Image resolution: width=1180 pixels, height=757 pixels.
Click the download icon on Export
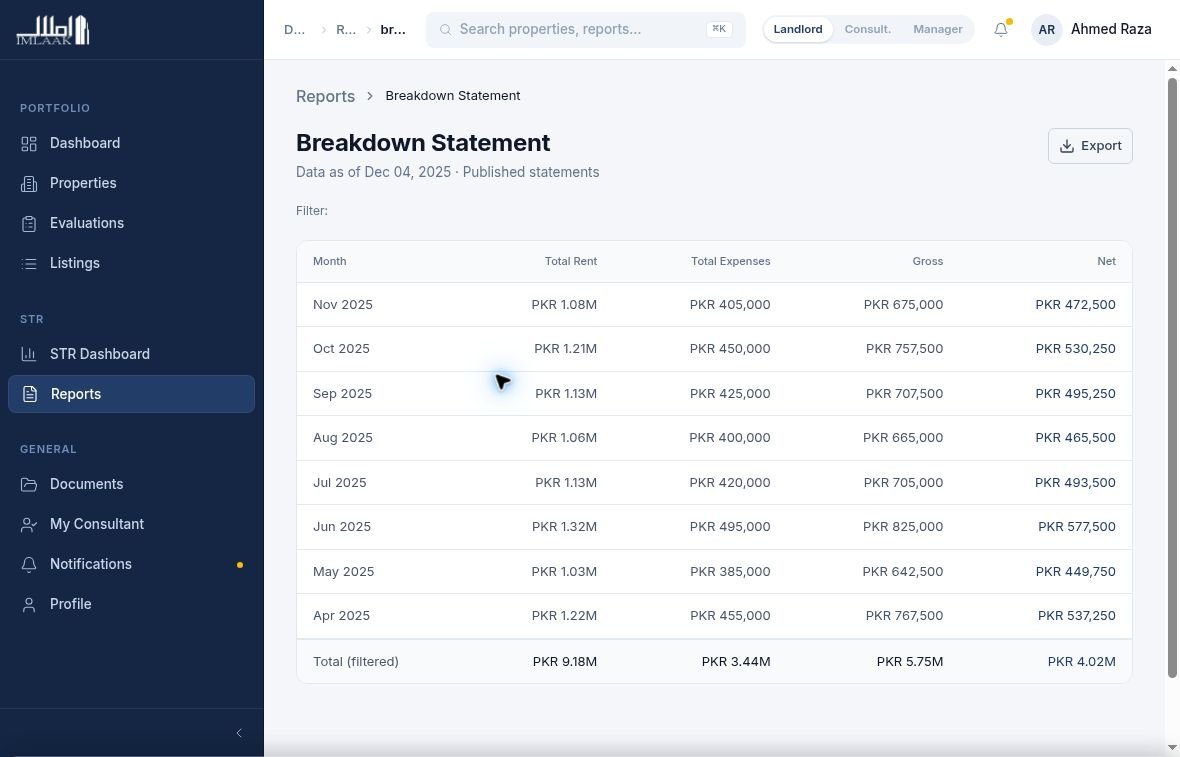pos(1066,146)
